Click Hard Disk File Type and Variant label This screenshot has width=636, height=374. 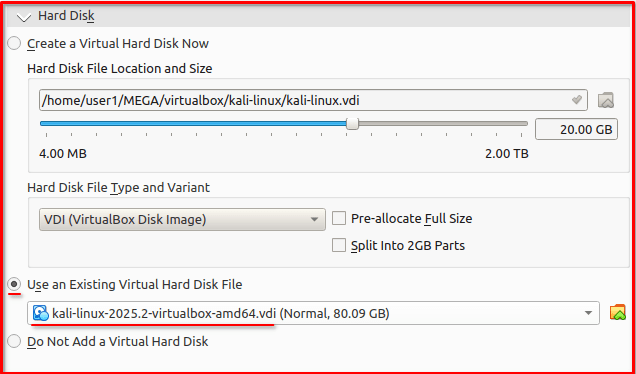(x=118, y=188)
